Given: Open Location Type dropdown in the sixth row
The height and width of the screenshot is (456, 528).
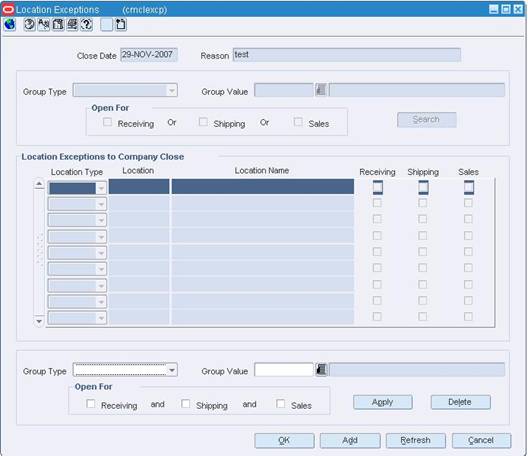Looking at the screenshot, I should (101, 269).
